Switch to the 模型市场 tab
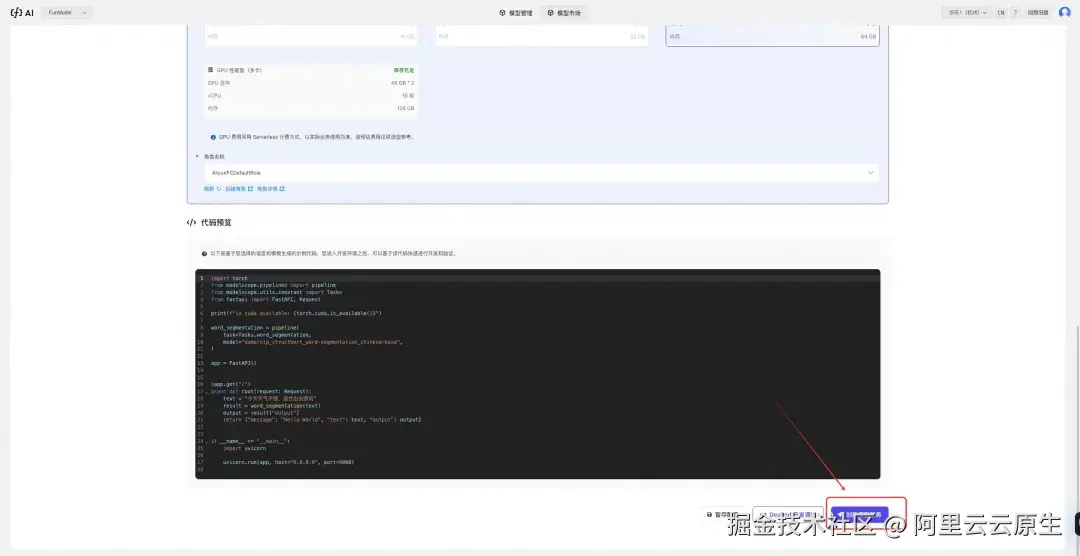The height and width of the screenshot is (556, 1080). (564, 13)
